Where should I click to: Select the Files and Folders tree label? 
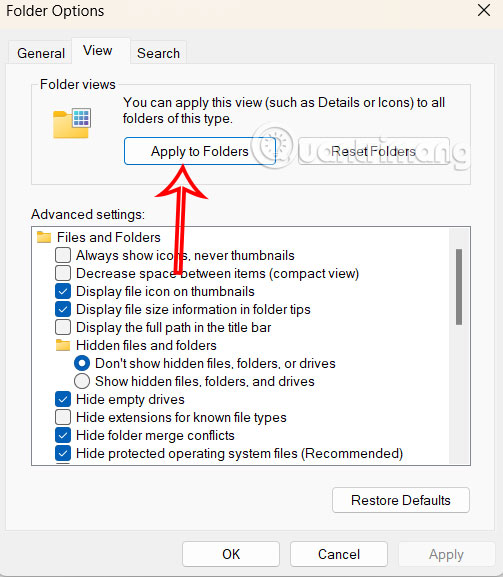tap(109, 237)
